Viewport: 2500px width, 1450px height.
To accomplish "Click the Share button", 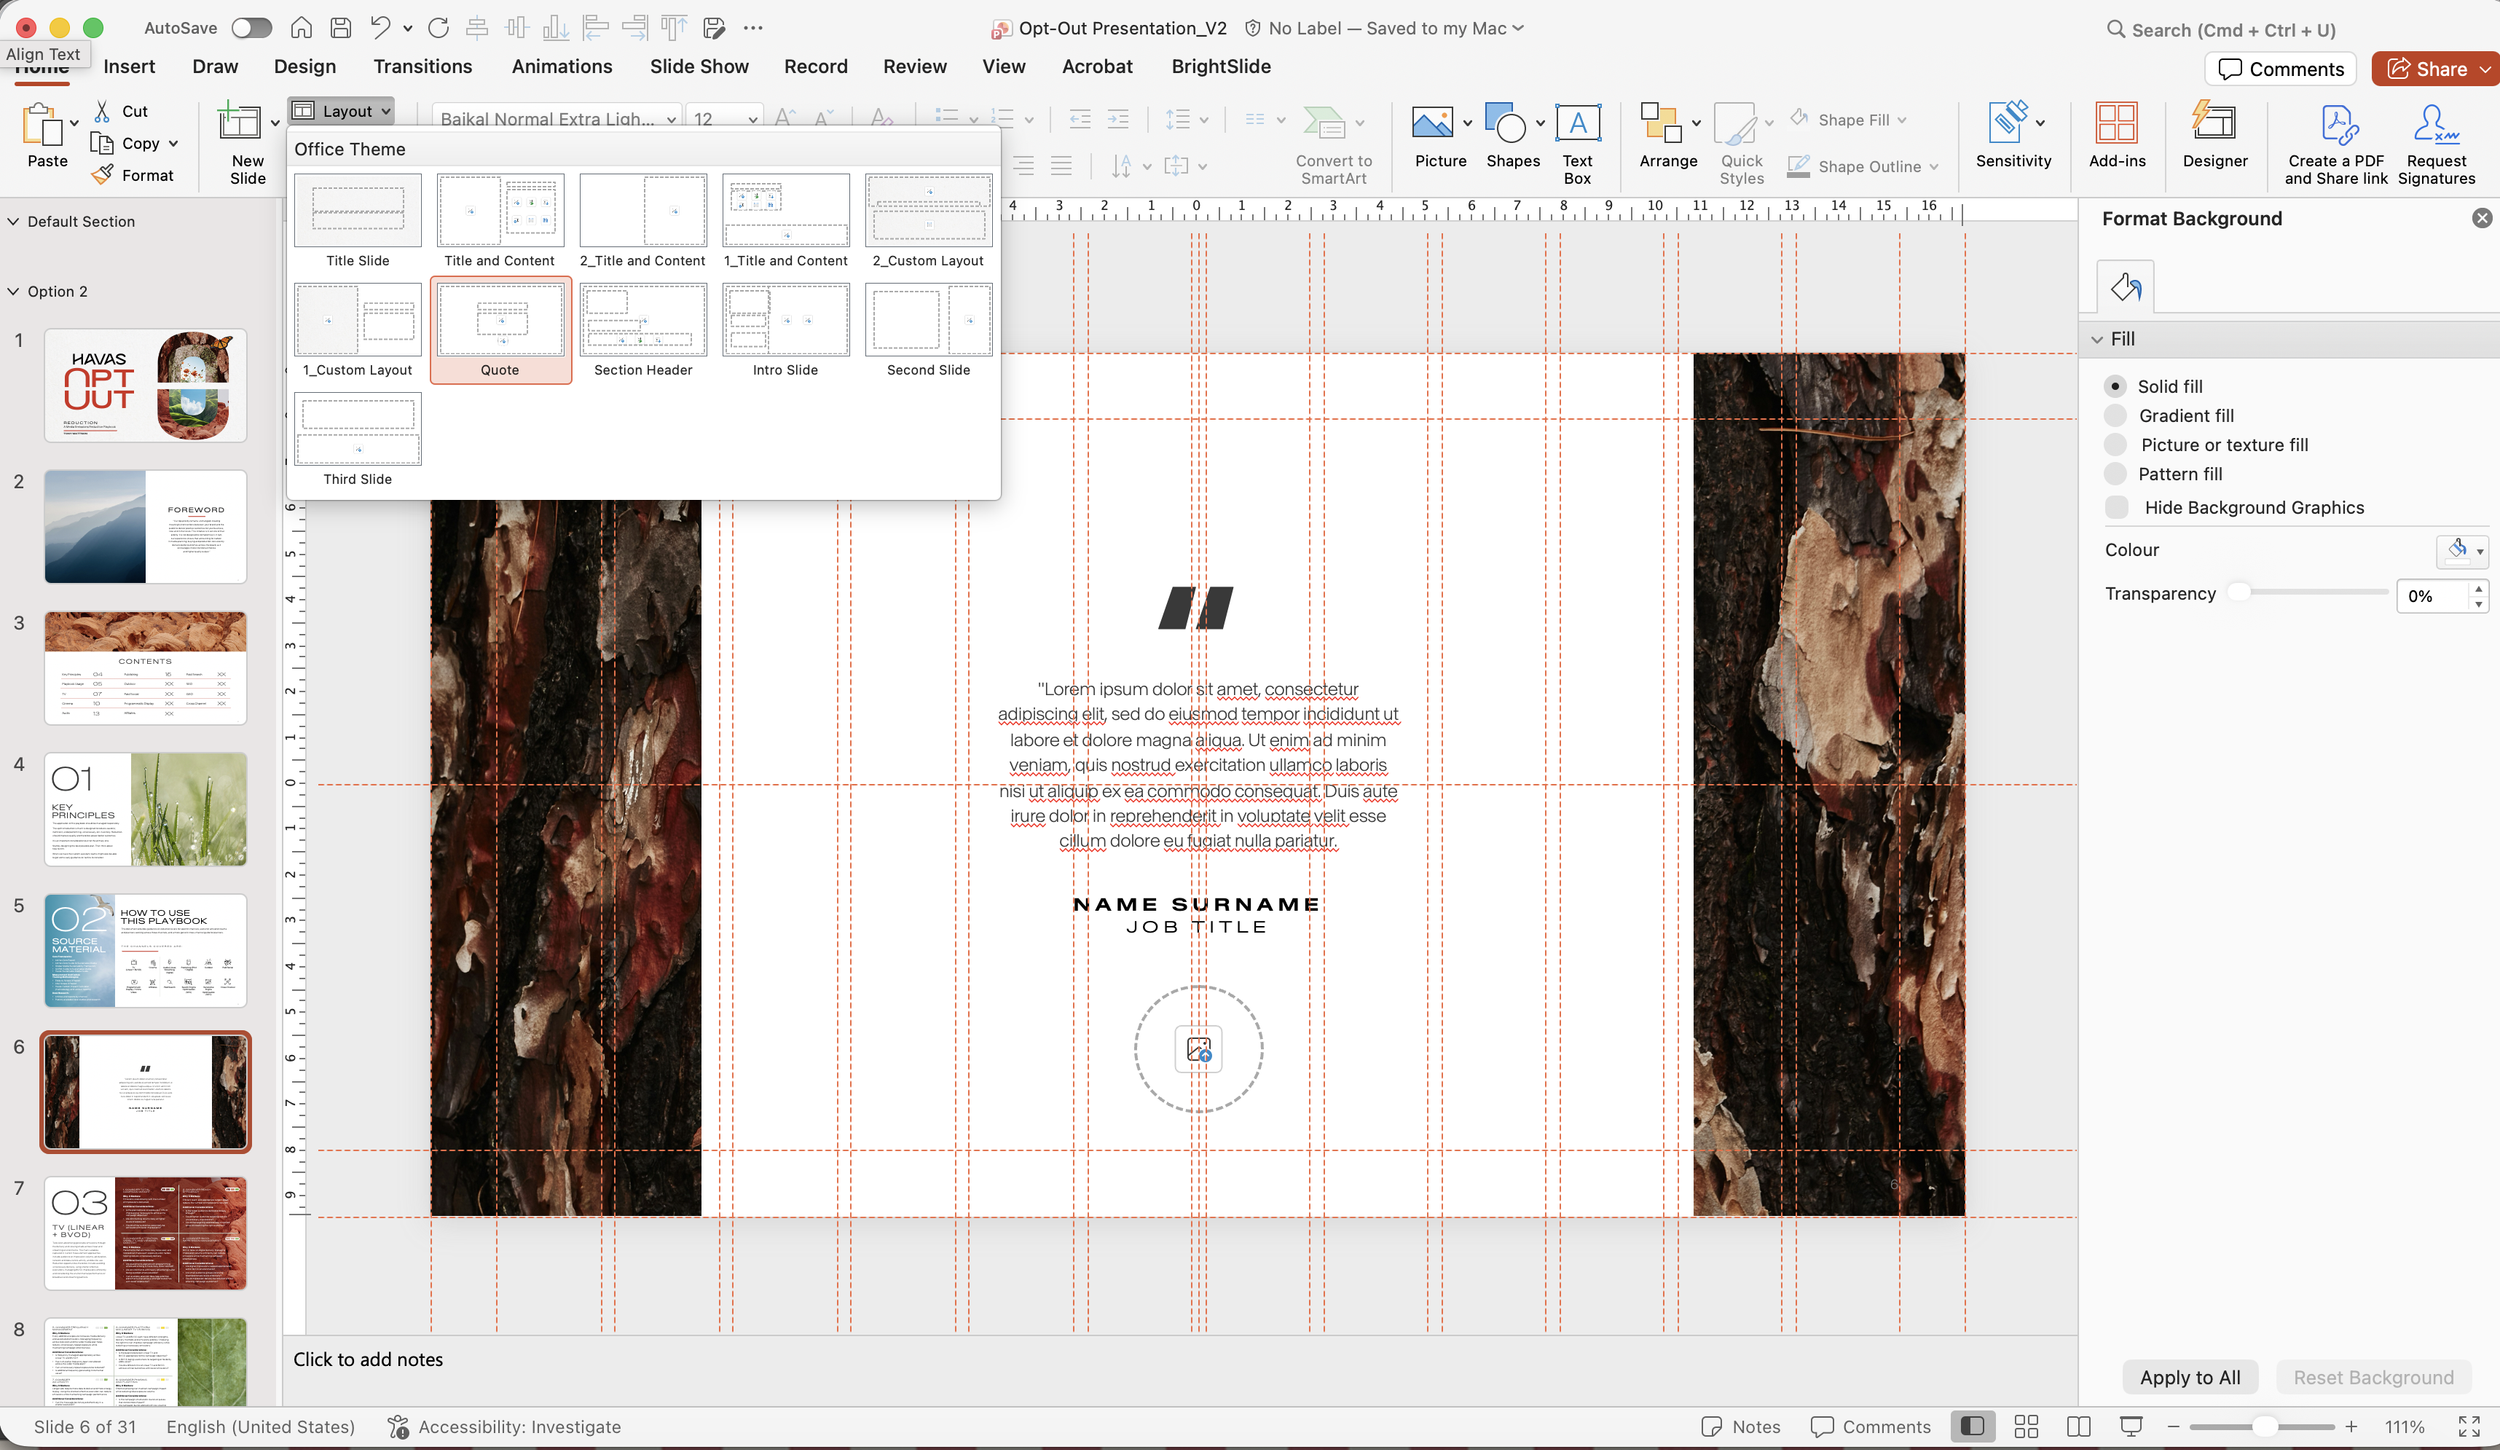I will click(x=2435, y=68).
